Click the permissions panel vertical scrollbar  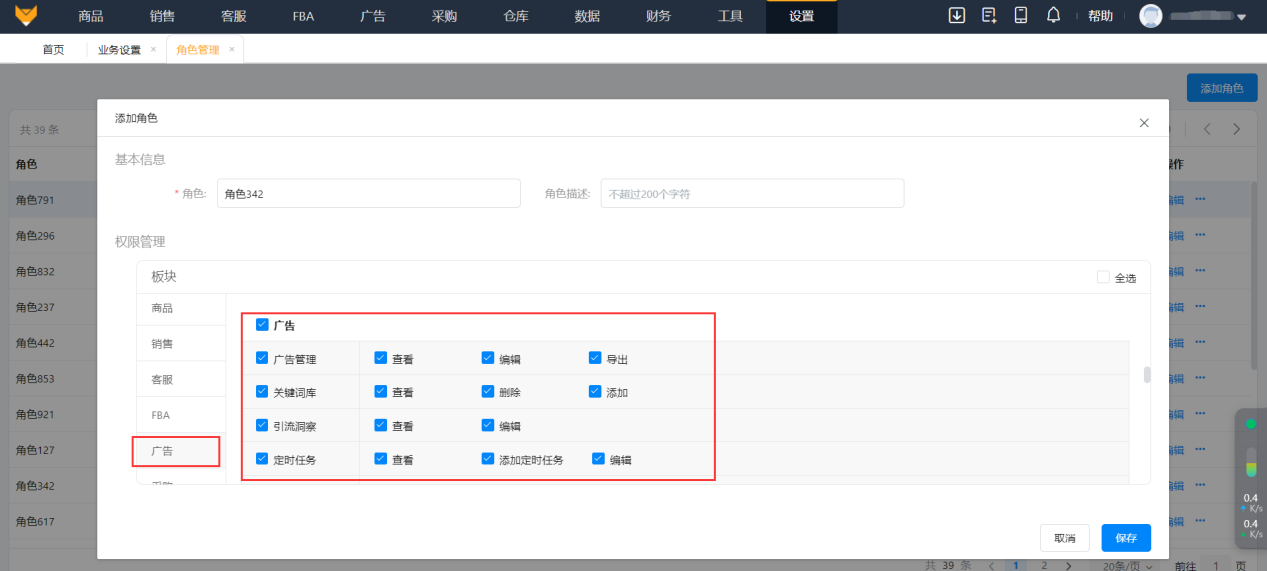pyautogui.click(x=1147, y=375)
